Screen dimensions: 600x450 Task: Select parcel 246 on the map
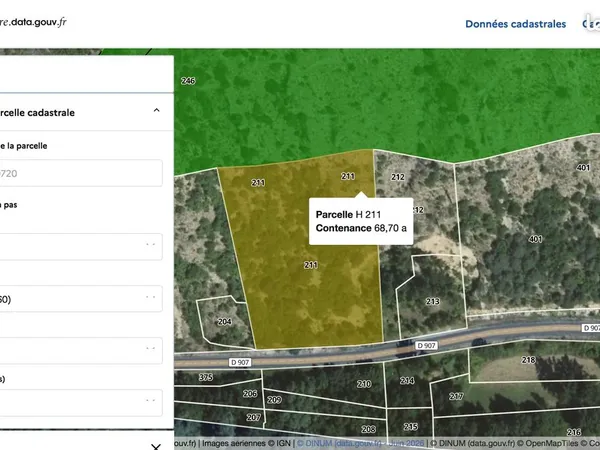pos(188,81)
